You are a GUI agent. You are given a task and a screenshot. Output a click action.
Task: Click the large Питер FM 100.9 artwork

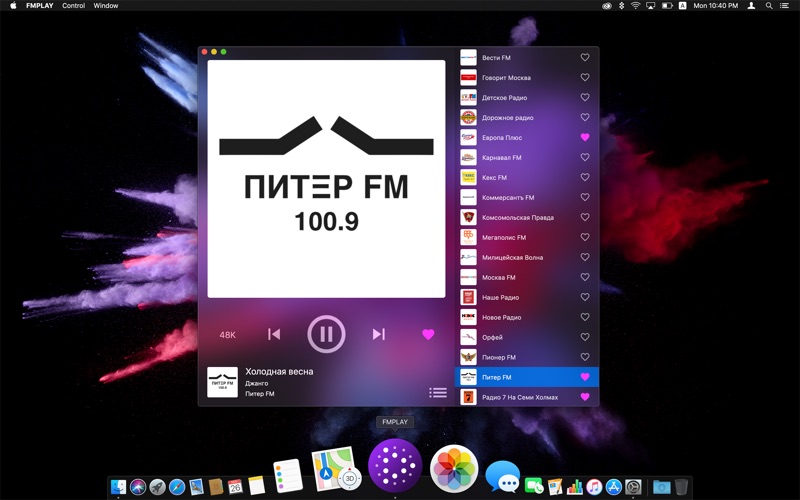pos(327,179)
